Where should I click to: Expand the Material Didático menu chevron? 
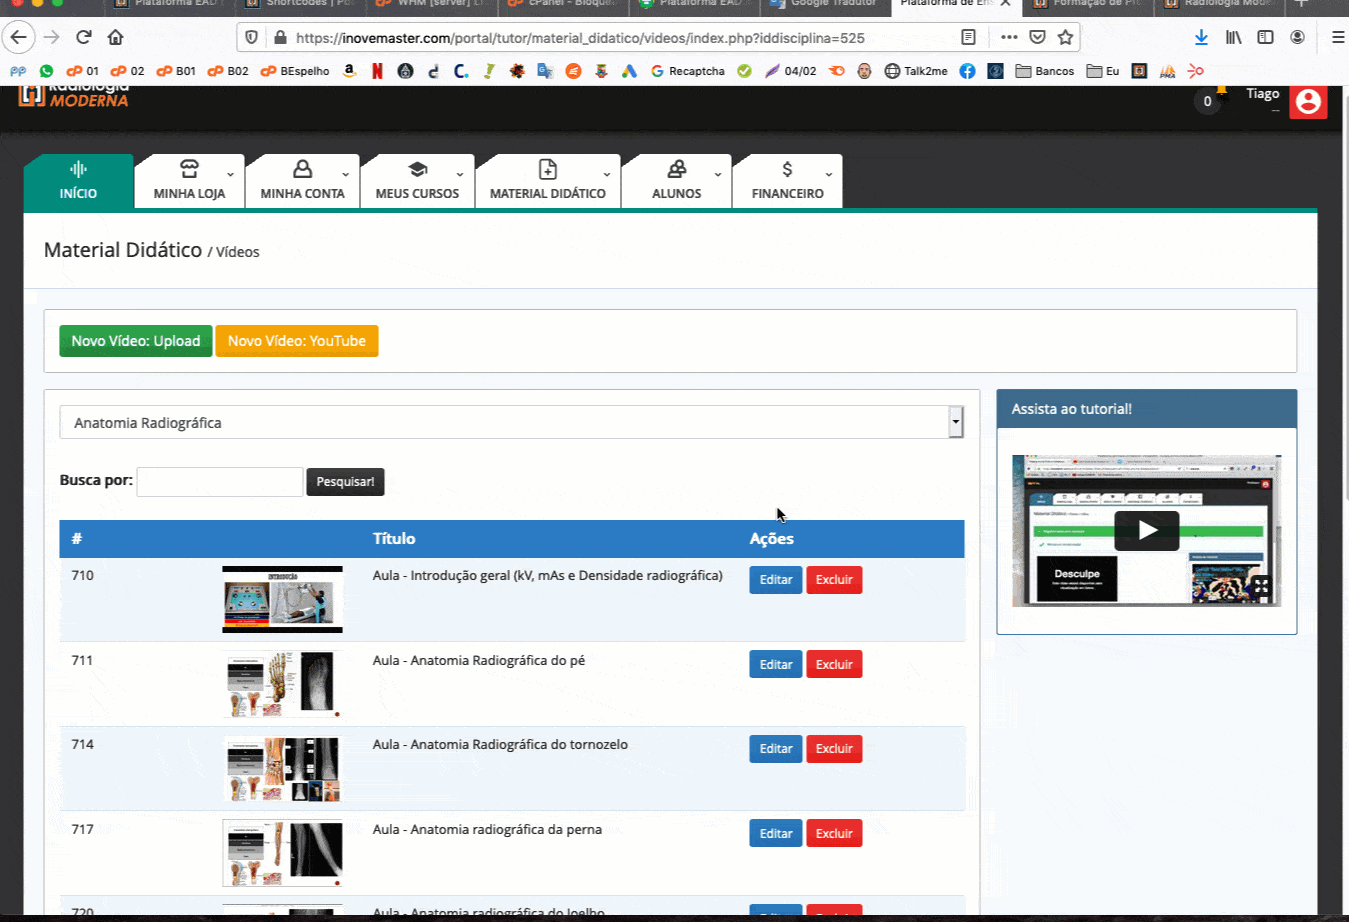click(607, 174)
